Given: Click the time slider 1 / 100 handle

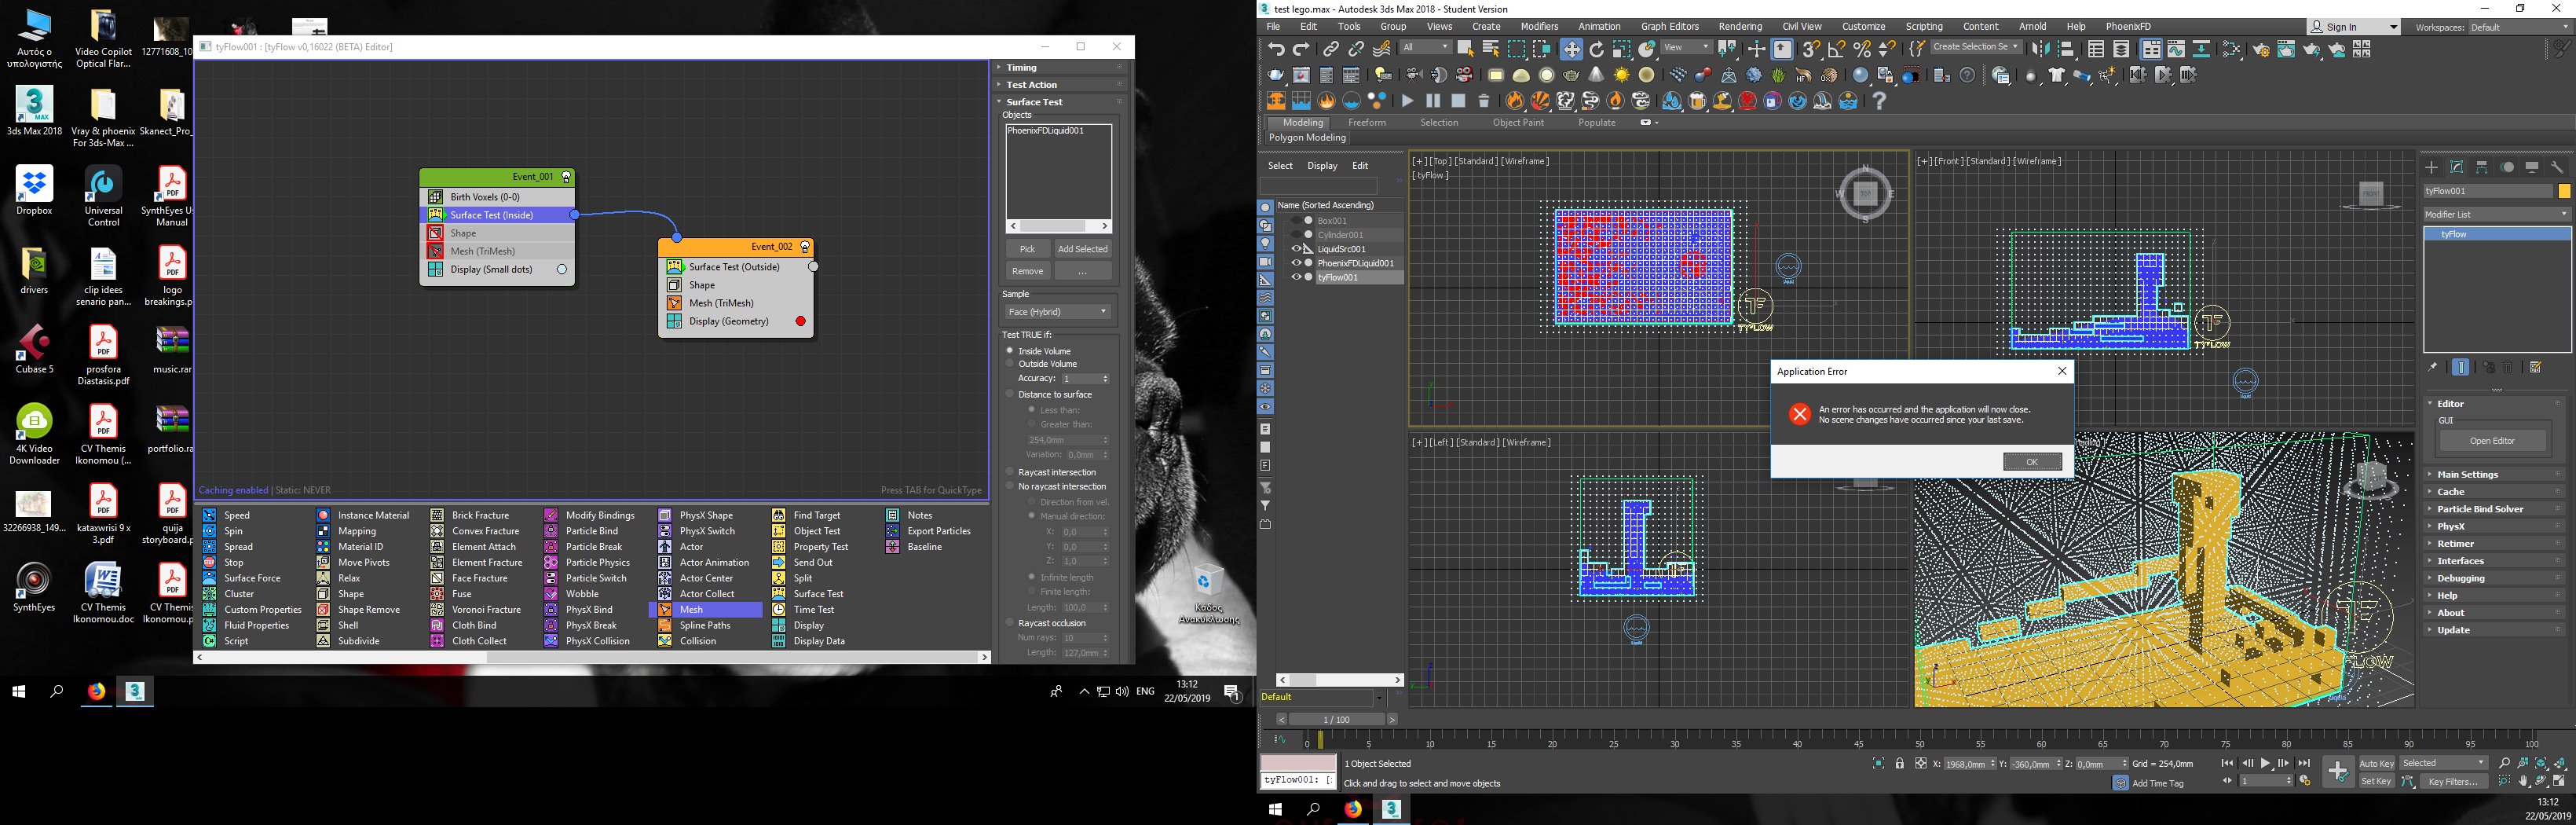Looking at the screenshot, I should (x=1336, y=719).
